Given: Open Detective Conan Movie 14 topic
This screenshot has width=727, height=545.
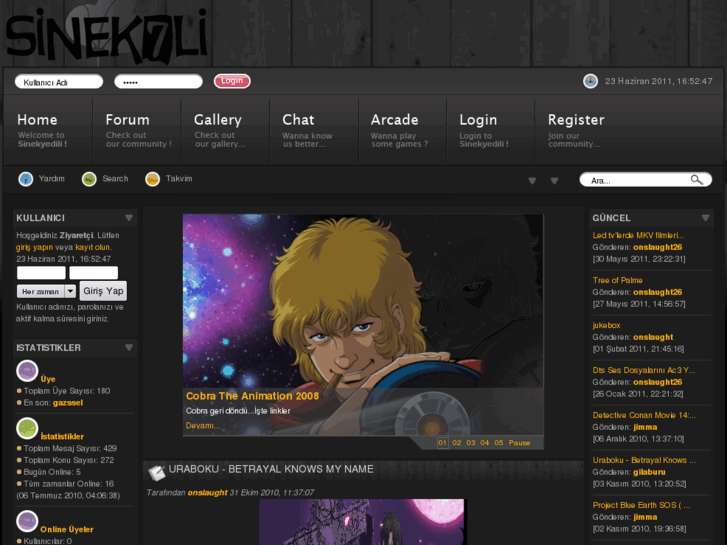Looking at the screenshot, I should [644, 415].
